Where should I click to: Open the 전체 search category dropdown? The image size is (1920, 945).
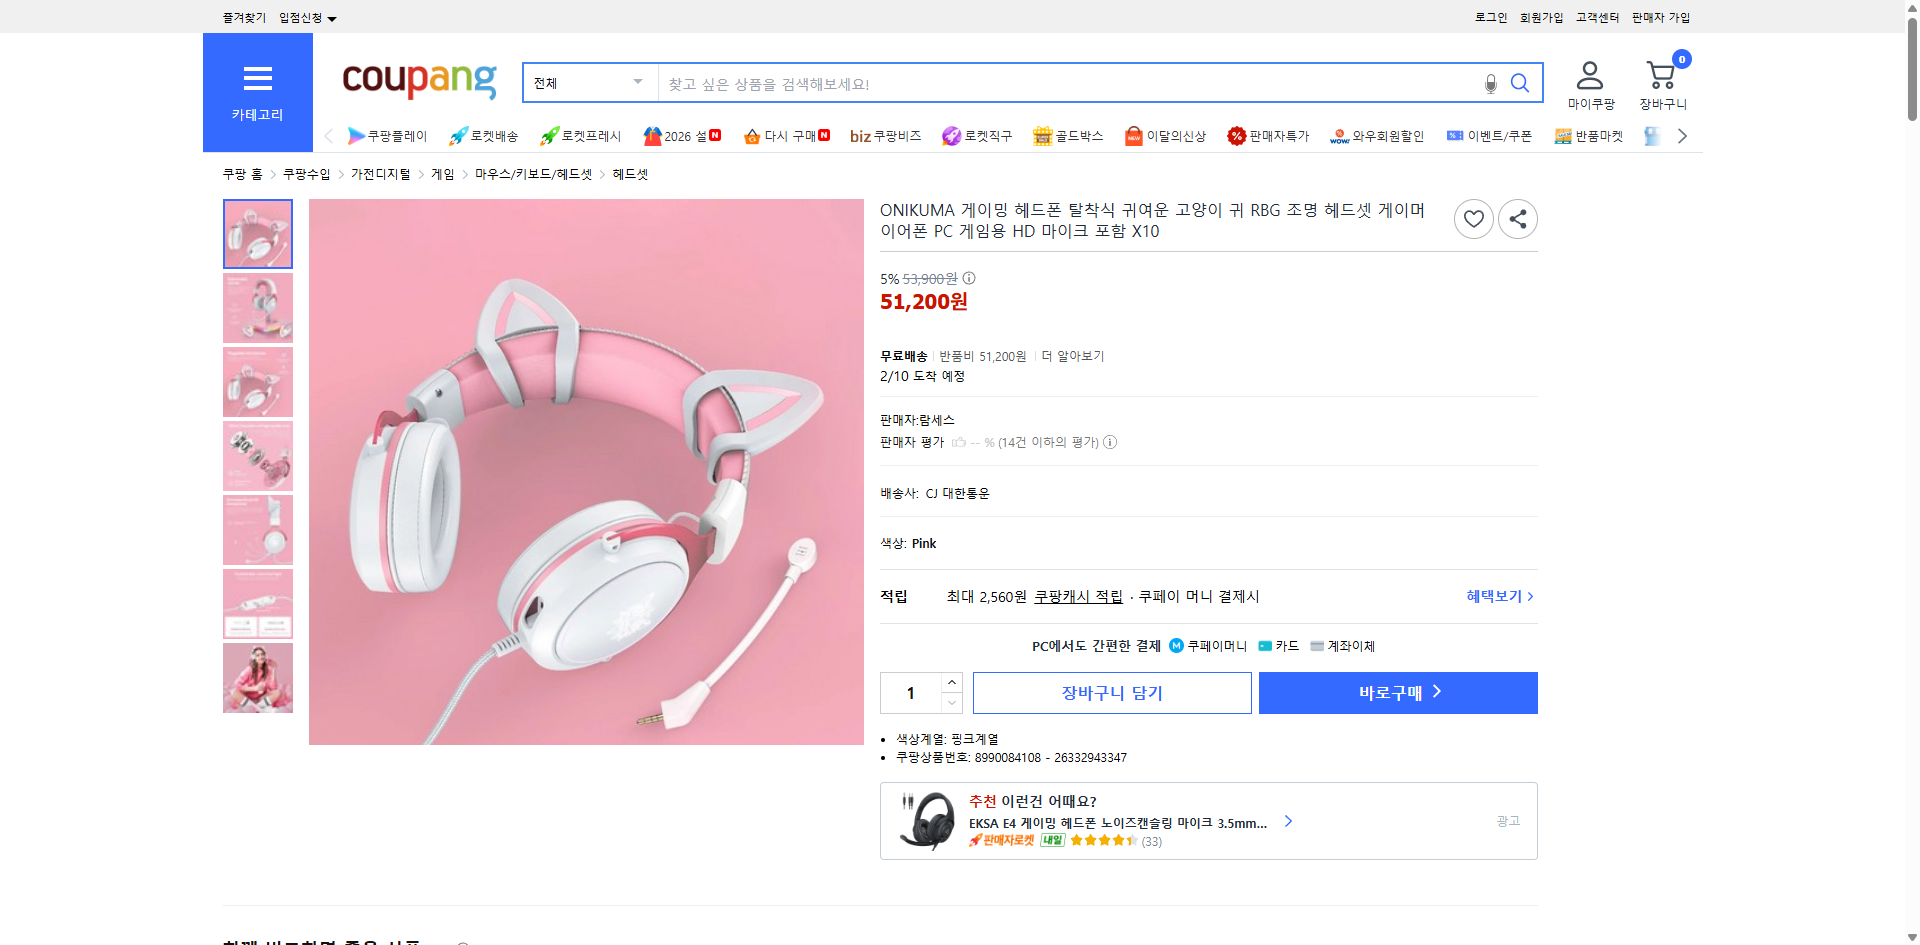coord(588,83)
